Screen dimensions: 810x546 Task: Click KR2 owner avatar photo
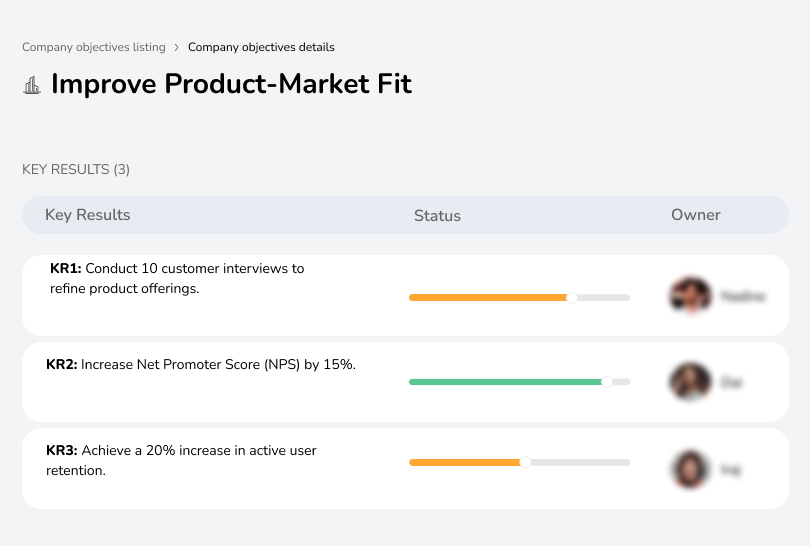pos(691,382)
